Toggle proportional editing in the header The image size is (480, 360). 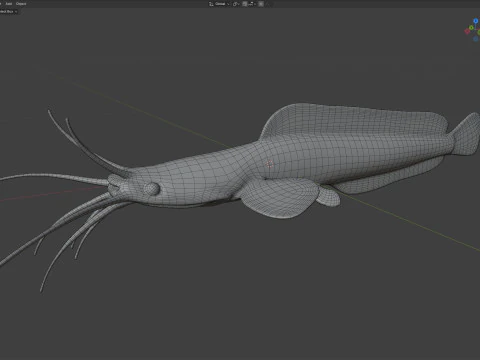click(261, 4)
